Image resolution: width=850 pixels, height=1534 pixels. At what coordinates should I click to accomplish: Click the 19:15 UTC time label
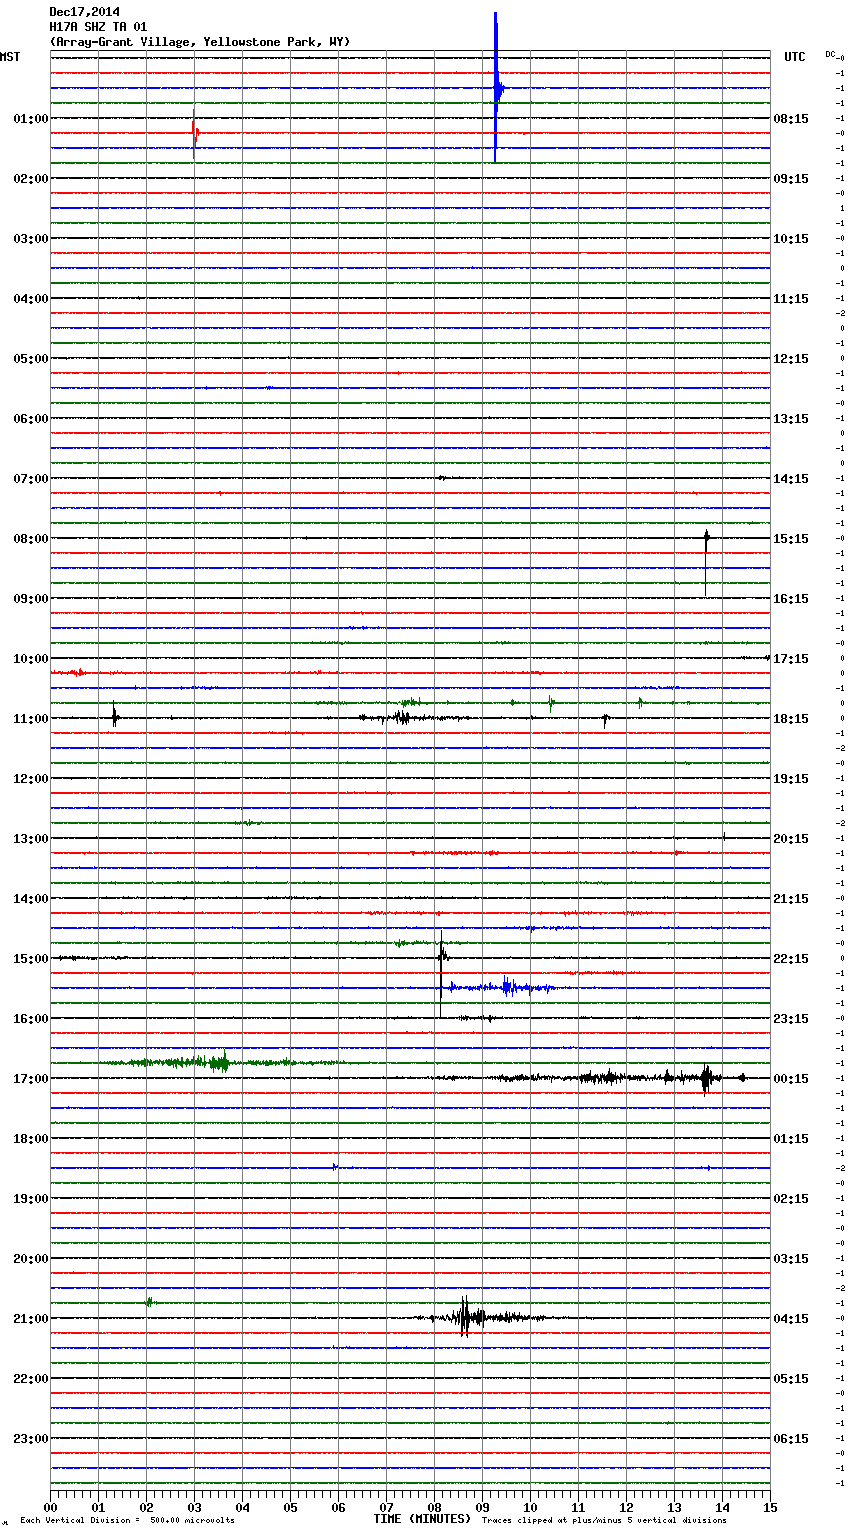(x=791, y=779)
